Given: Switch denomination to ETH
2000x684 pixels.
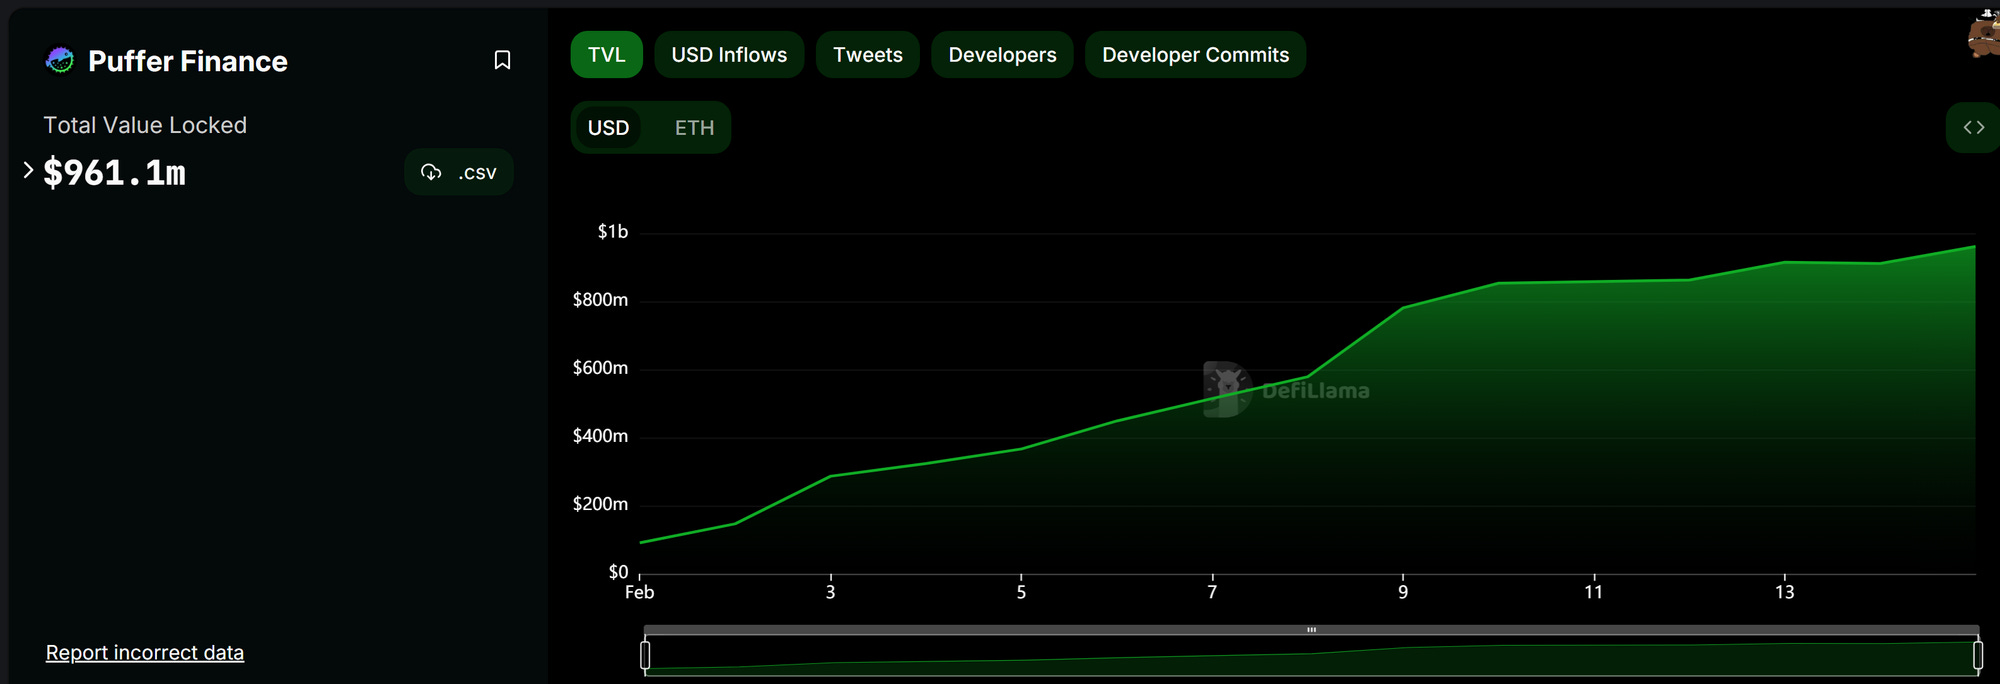Looking at the screenshot, I should click(694, 128).
